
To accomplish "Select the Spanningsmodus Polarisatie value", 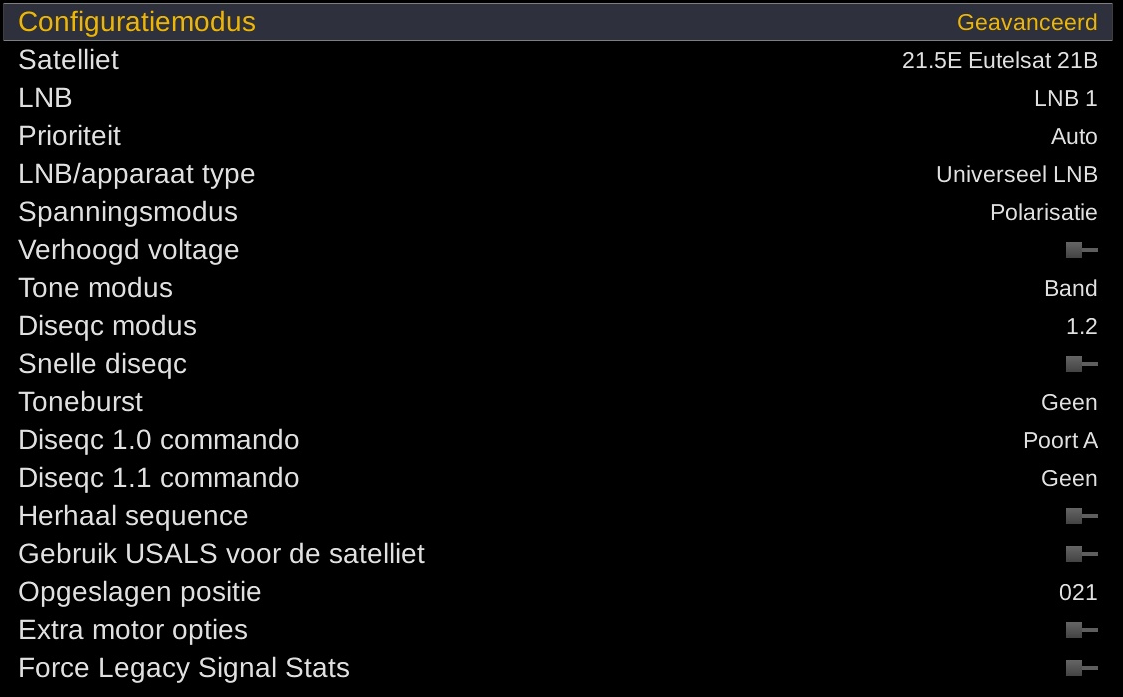I will coord(1043,213).
